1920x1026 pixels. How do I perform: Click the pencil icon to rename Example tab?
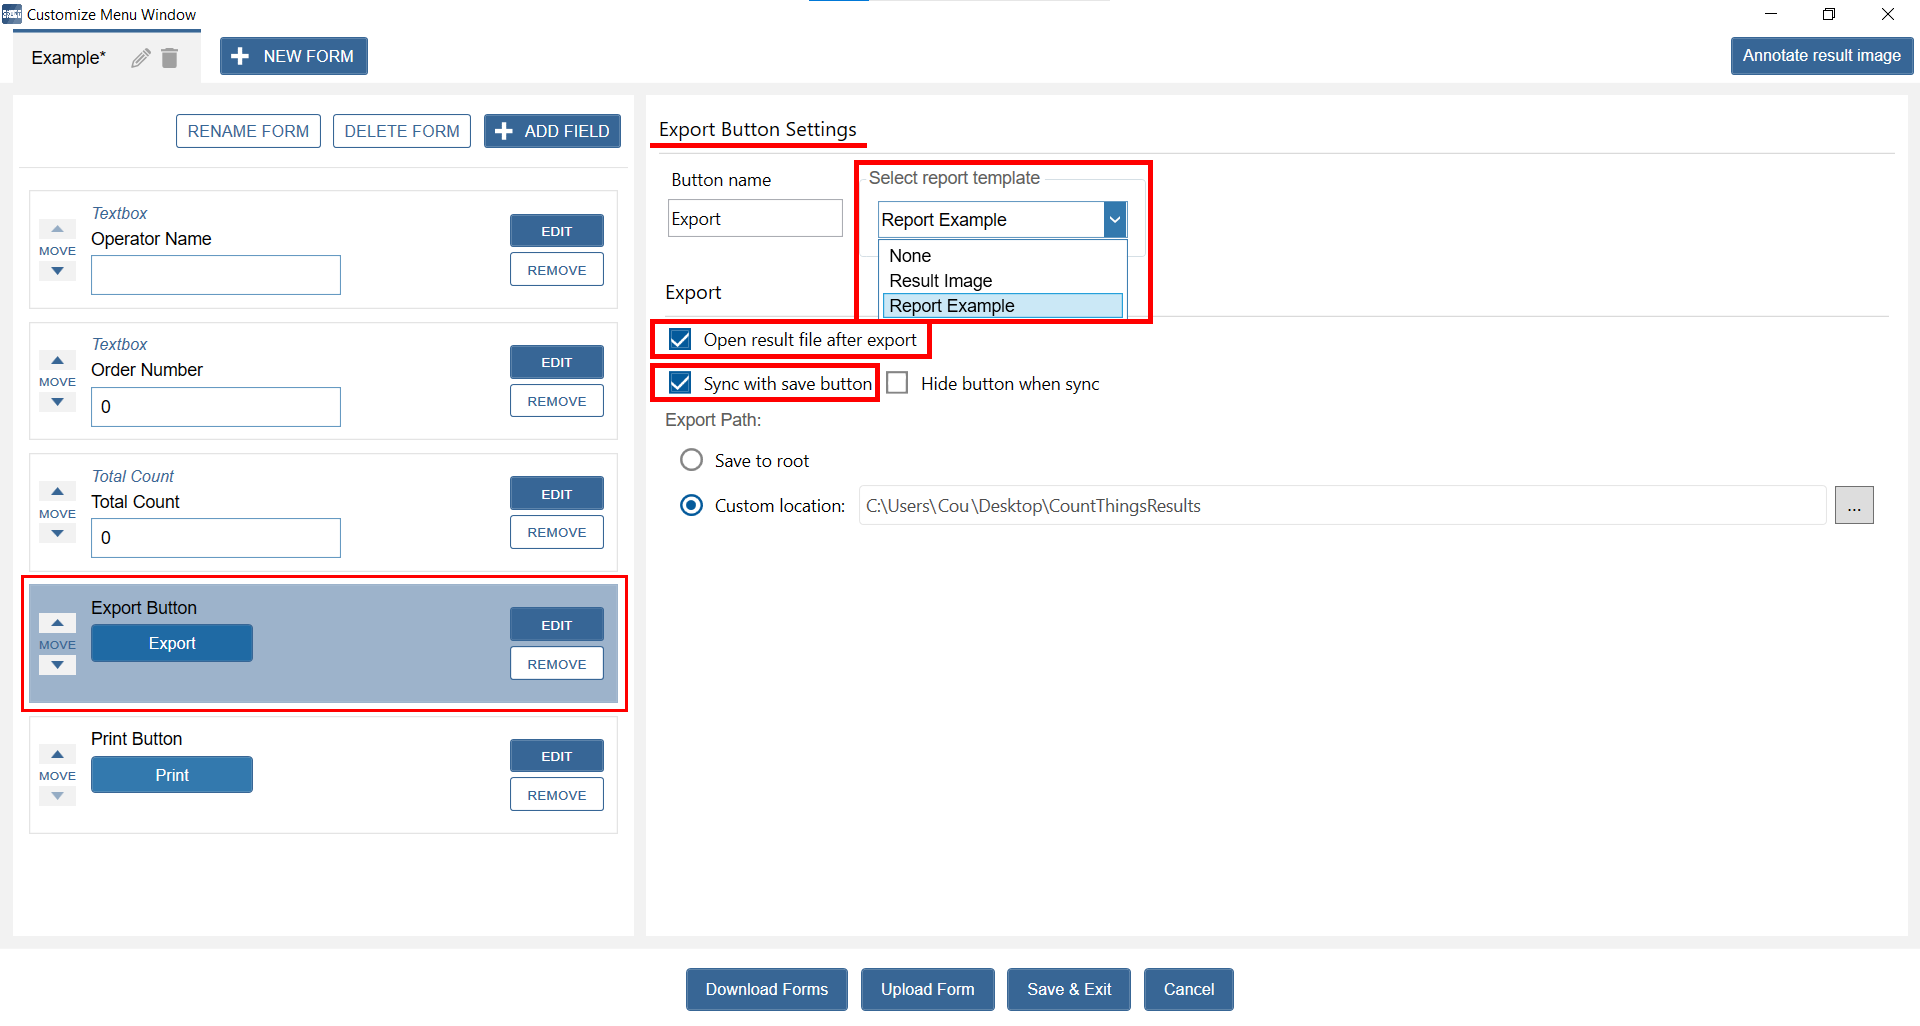pos(141,58)
